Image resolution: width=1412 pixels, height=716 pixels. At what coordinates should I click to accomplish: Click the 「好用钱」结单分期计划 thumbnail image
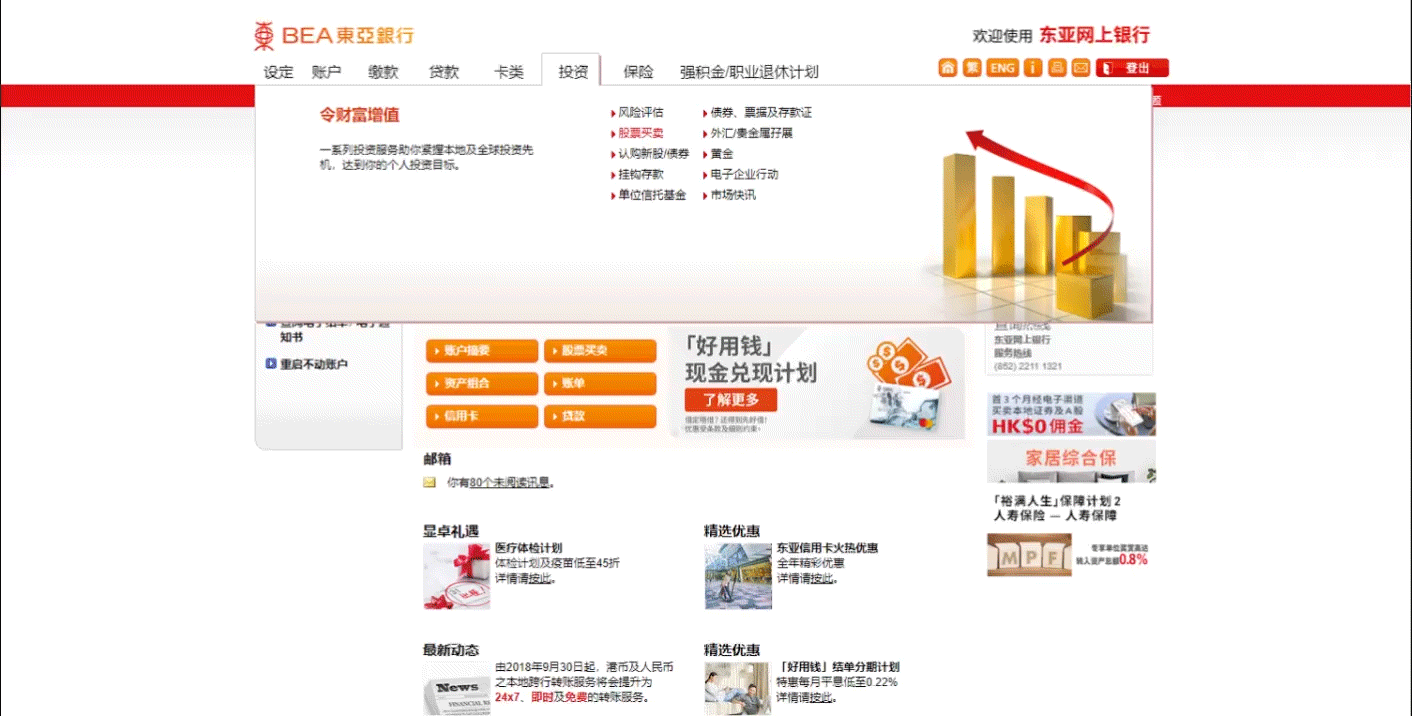click(x=738, y=689)
